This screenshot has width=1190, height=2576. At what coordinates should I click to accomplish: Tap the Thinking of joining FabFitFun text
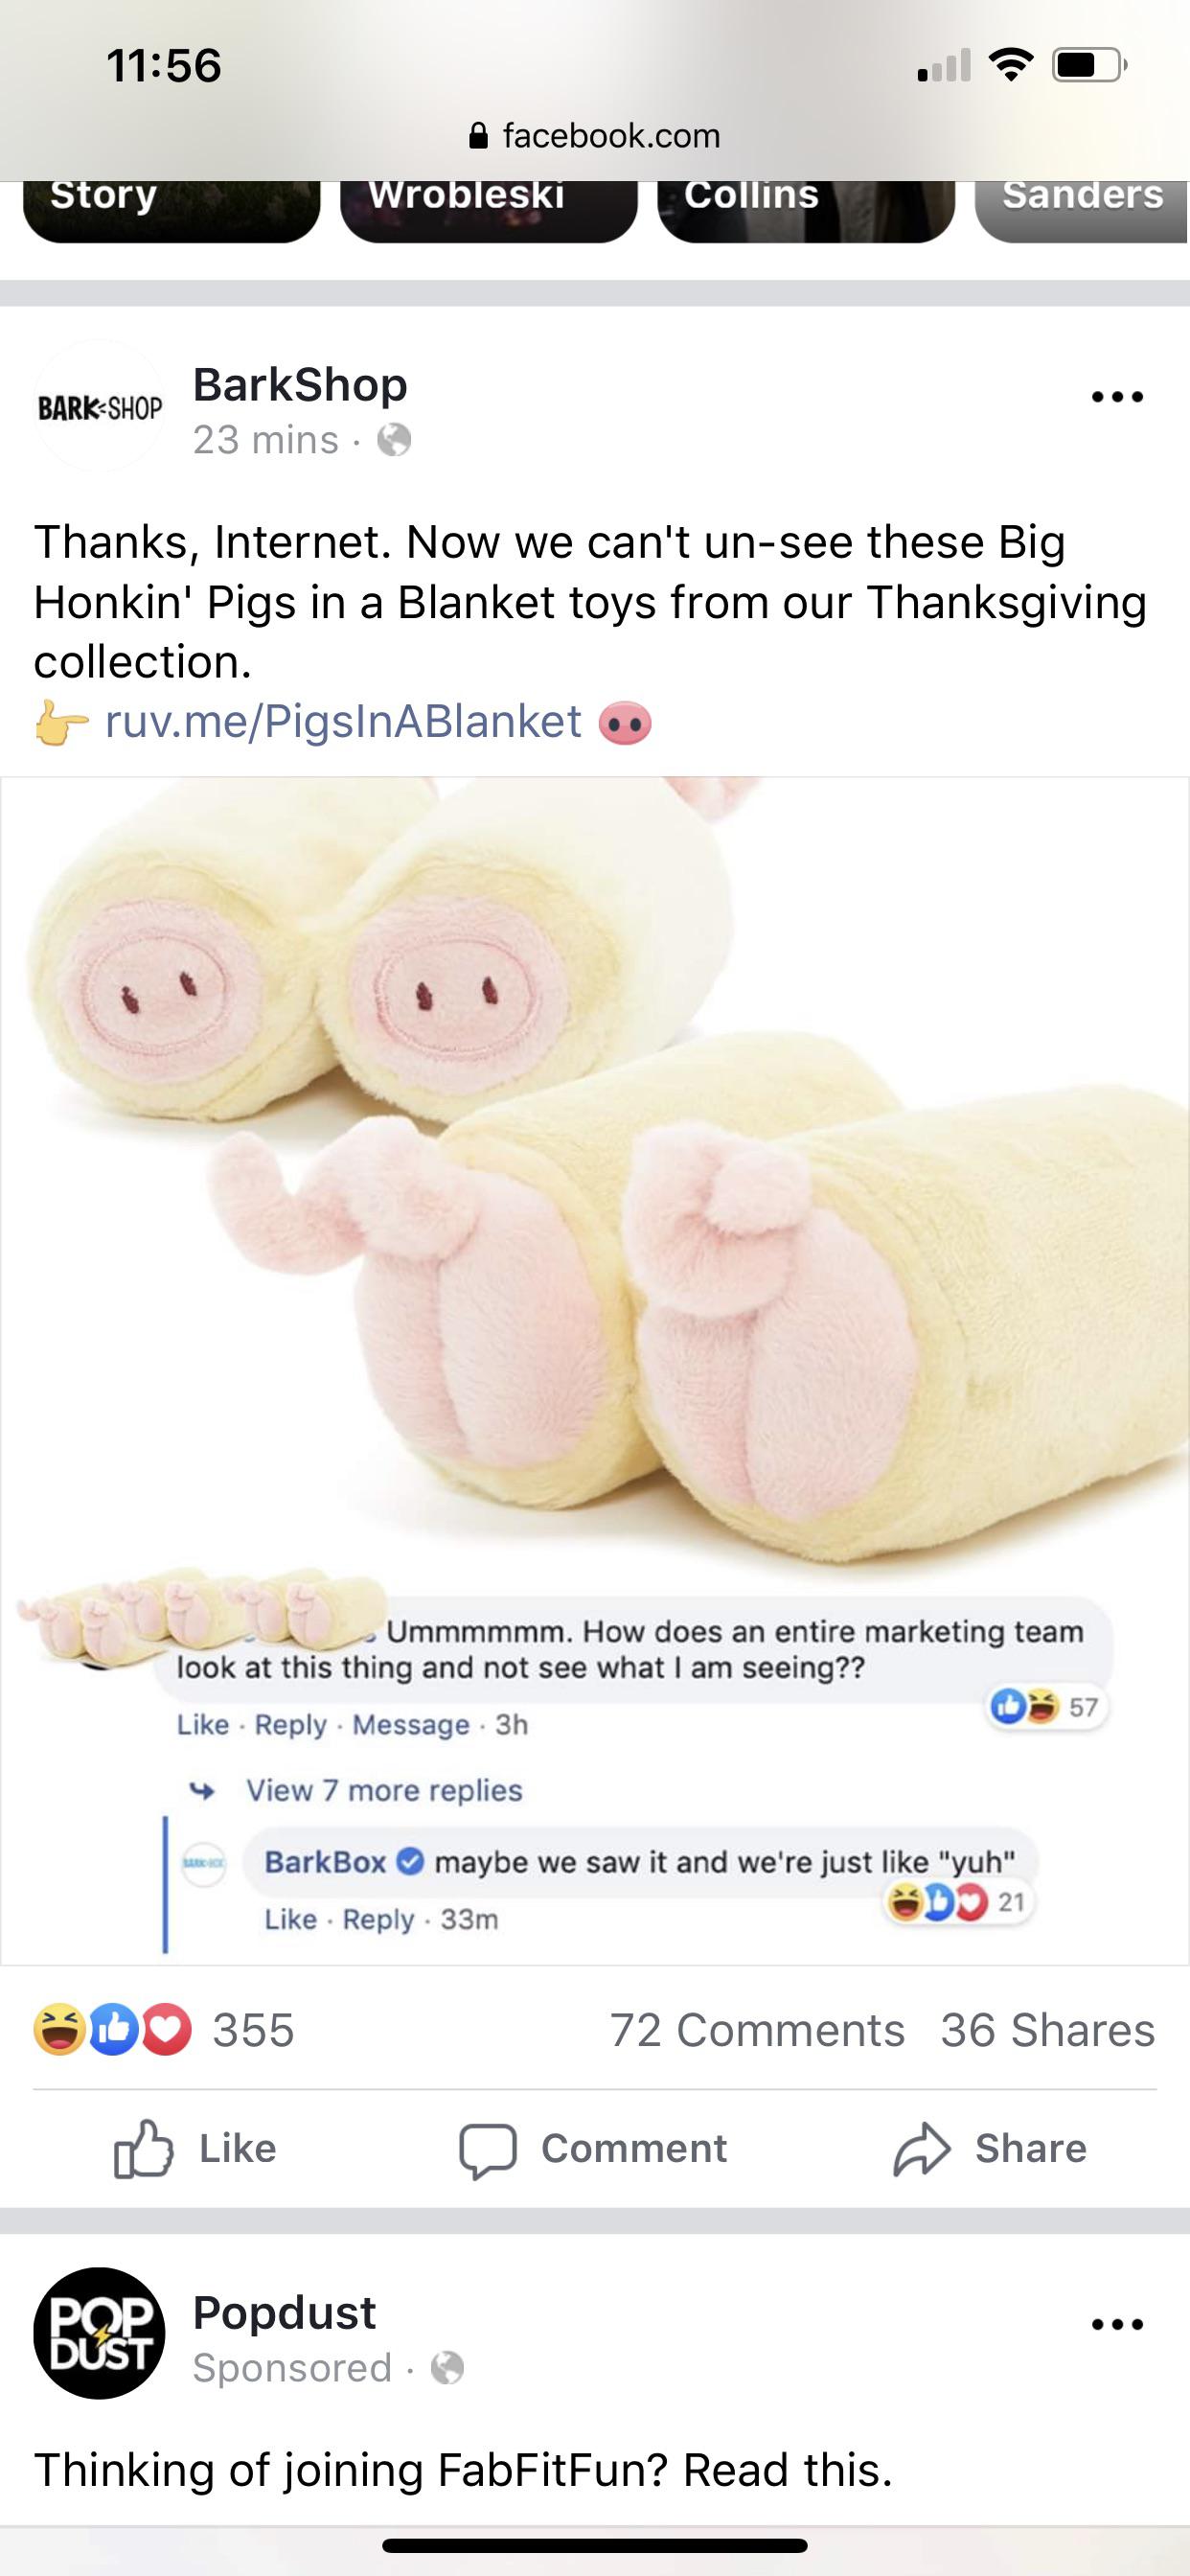pyautogui.click(x=463, y=2469)
